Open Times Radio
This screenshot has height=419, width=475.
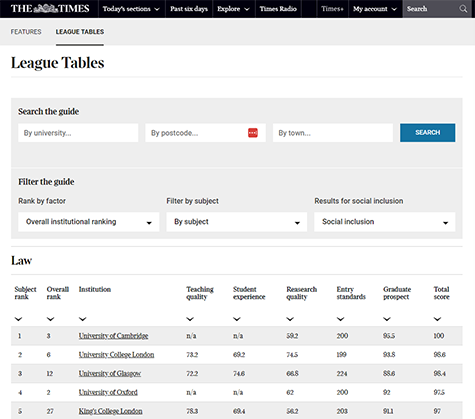pos(278,9)
